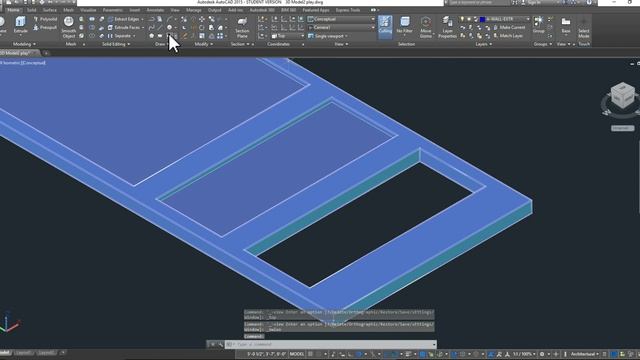Click the Culling selection button
The height and width of the screenshot is (360, 640).
pos(385,26)
